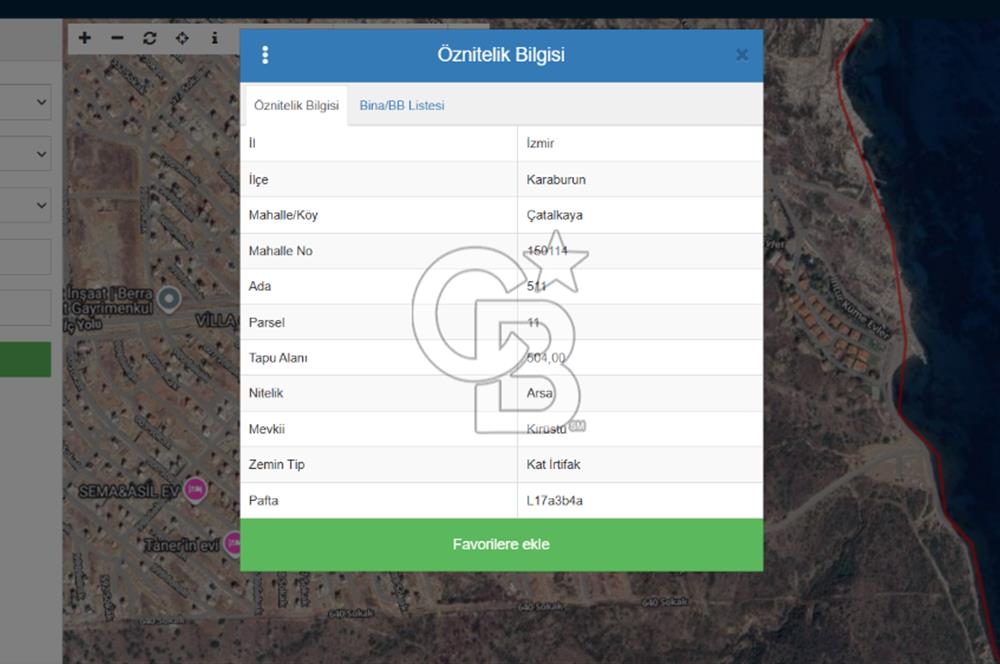Click the info tool icon
The height and width of the screenshot is (664, 1000).
214,38
